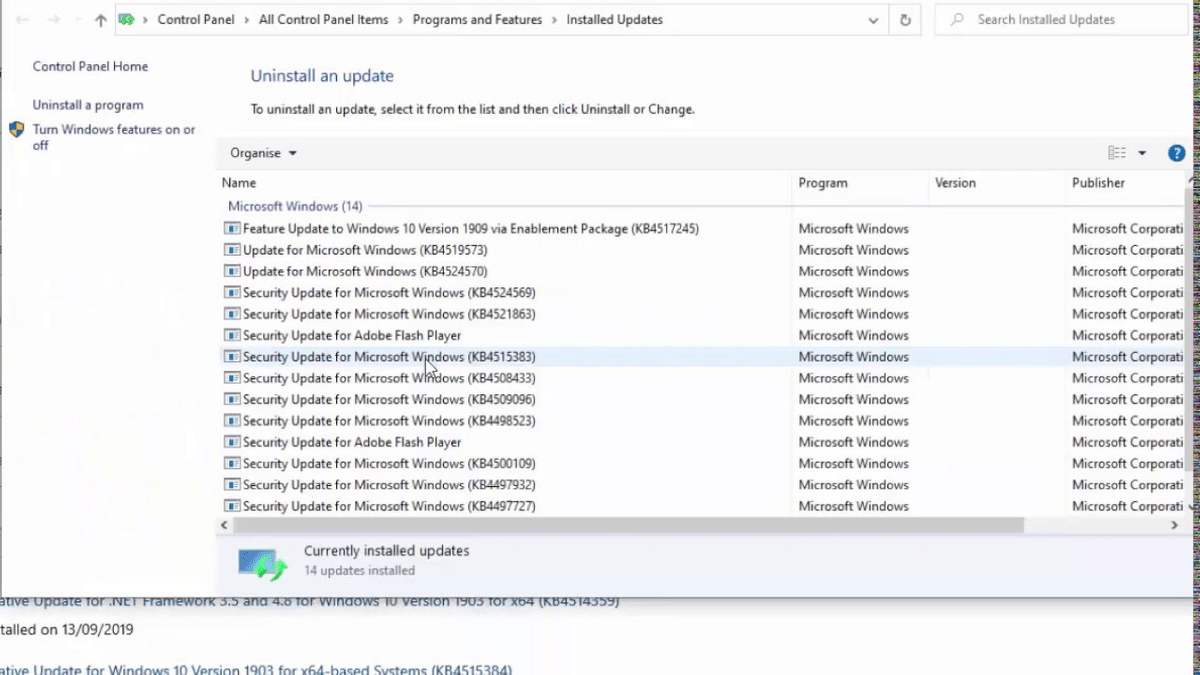Select Security Update for Microsoft Windows (KB4500109)

point(389,463)
